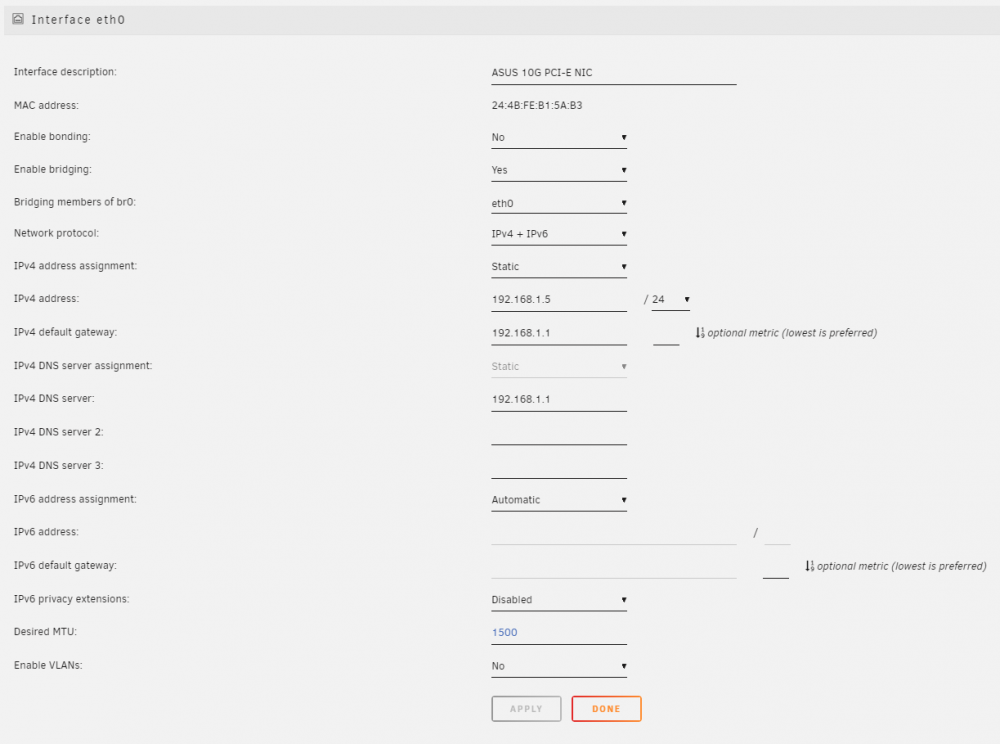Open IPv6 privacy extensions dropdown
Screen dimensions: 1000x744
[559, 600]
